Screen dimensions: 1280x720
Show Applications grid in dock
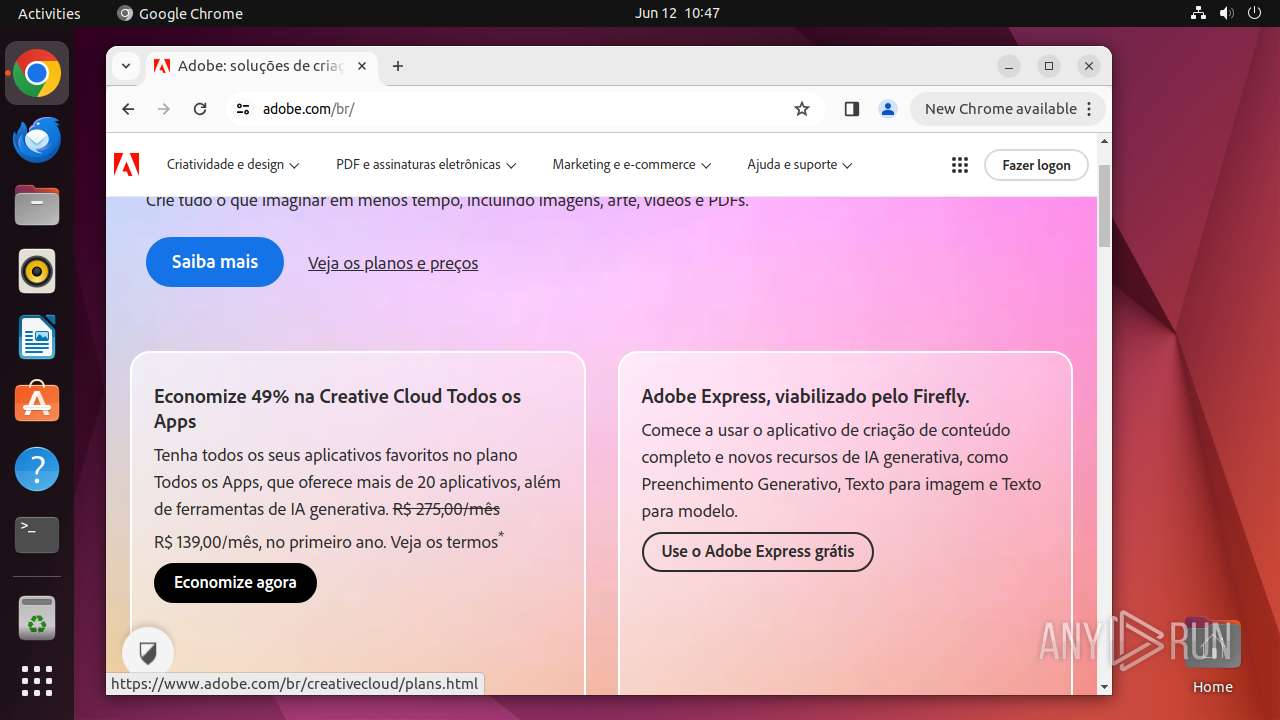(x=37, y=681)
